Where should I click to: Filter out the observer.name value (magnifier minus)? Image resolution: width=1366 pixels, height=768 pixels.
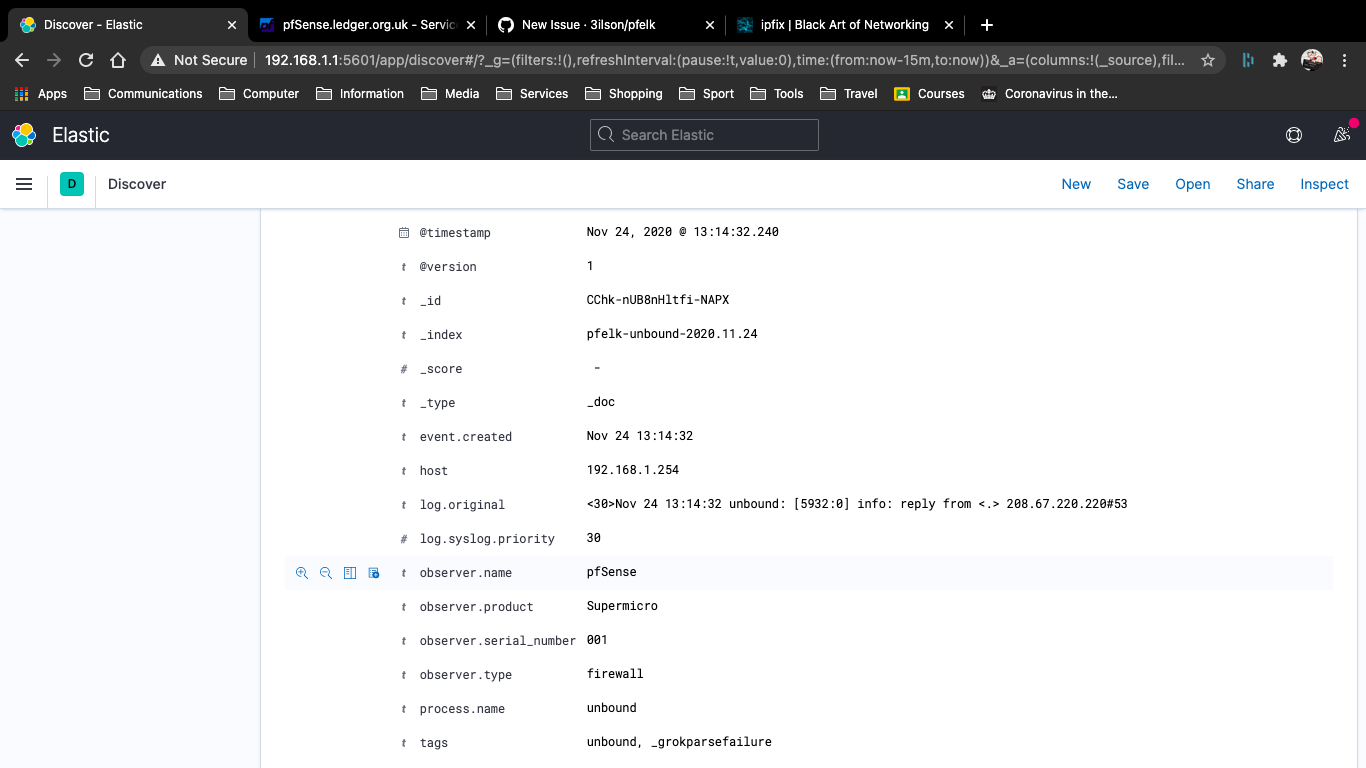pyautogui.click(x=325, y=573)
